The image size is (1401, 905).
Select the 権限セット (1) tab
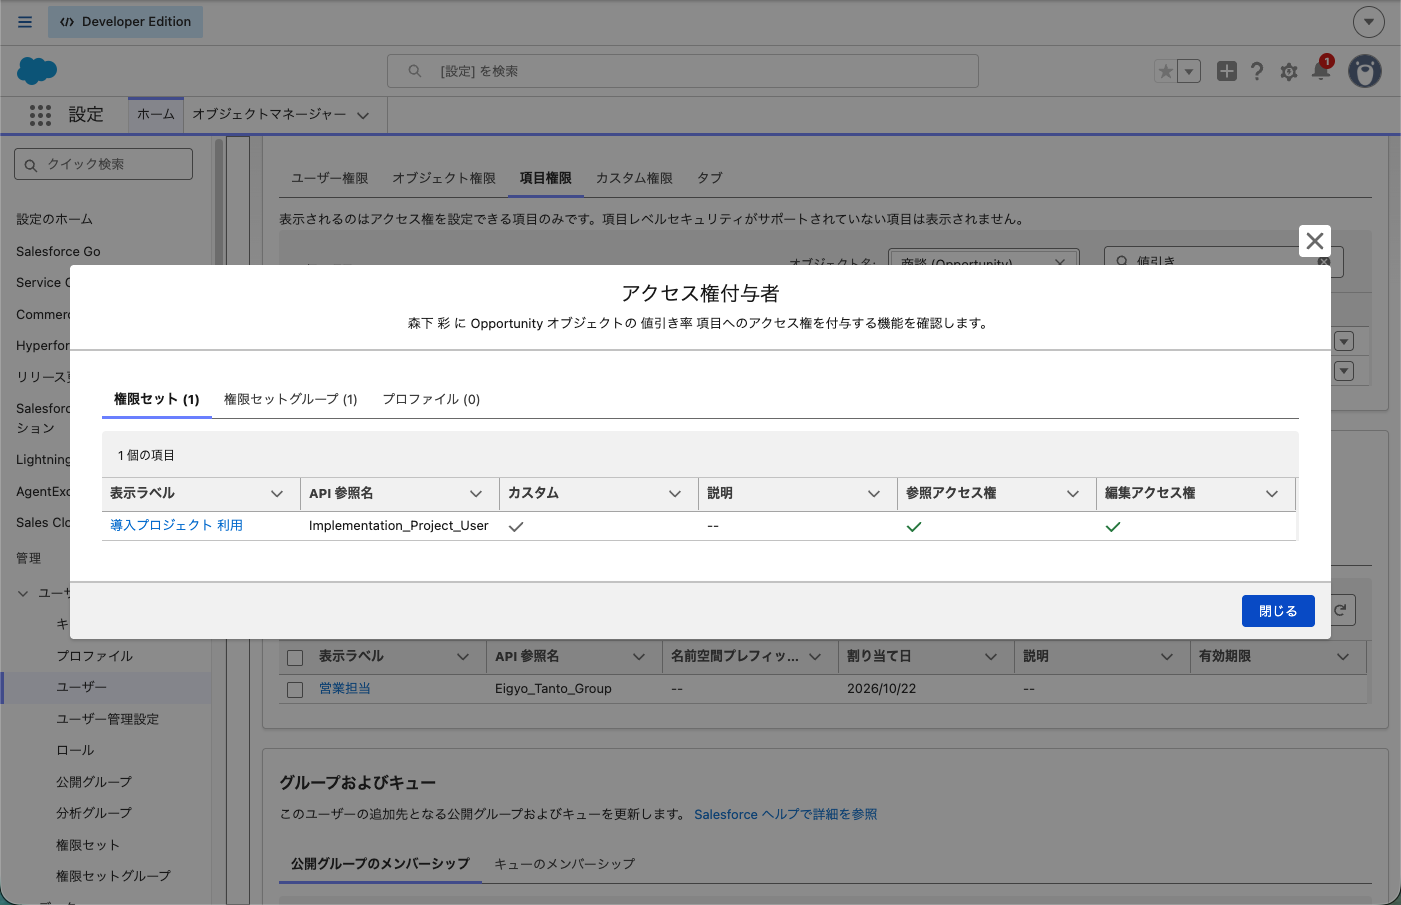coord(157,399)
